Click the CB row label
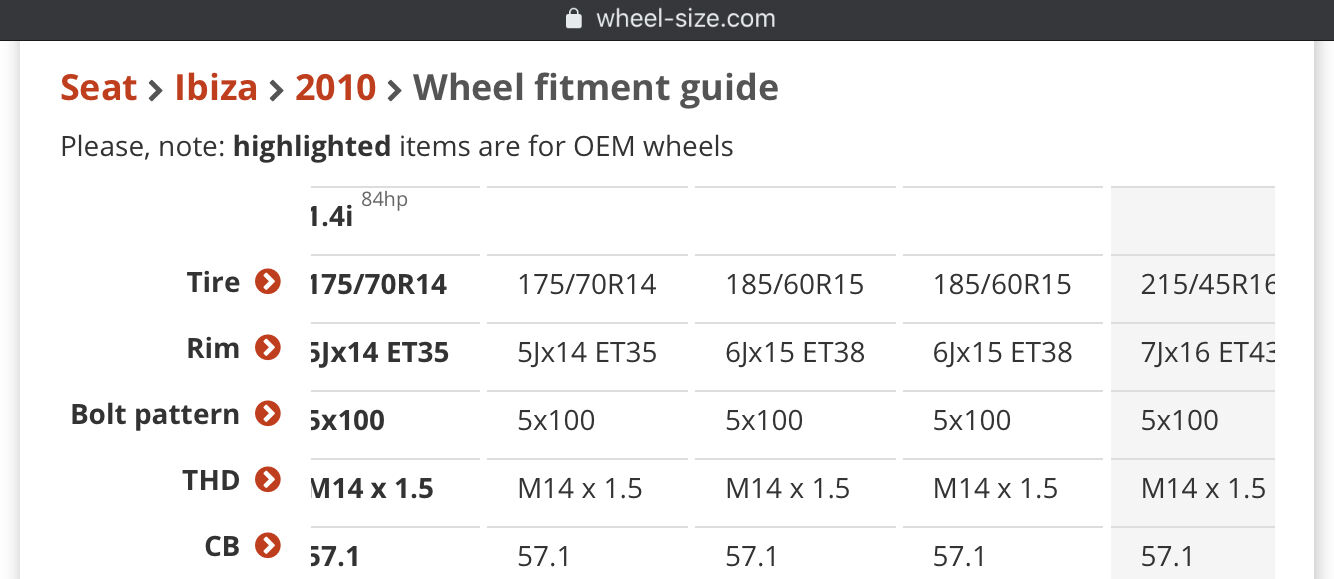The width and height of the screenshot is (1334, 579). click(222, 546)
